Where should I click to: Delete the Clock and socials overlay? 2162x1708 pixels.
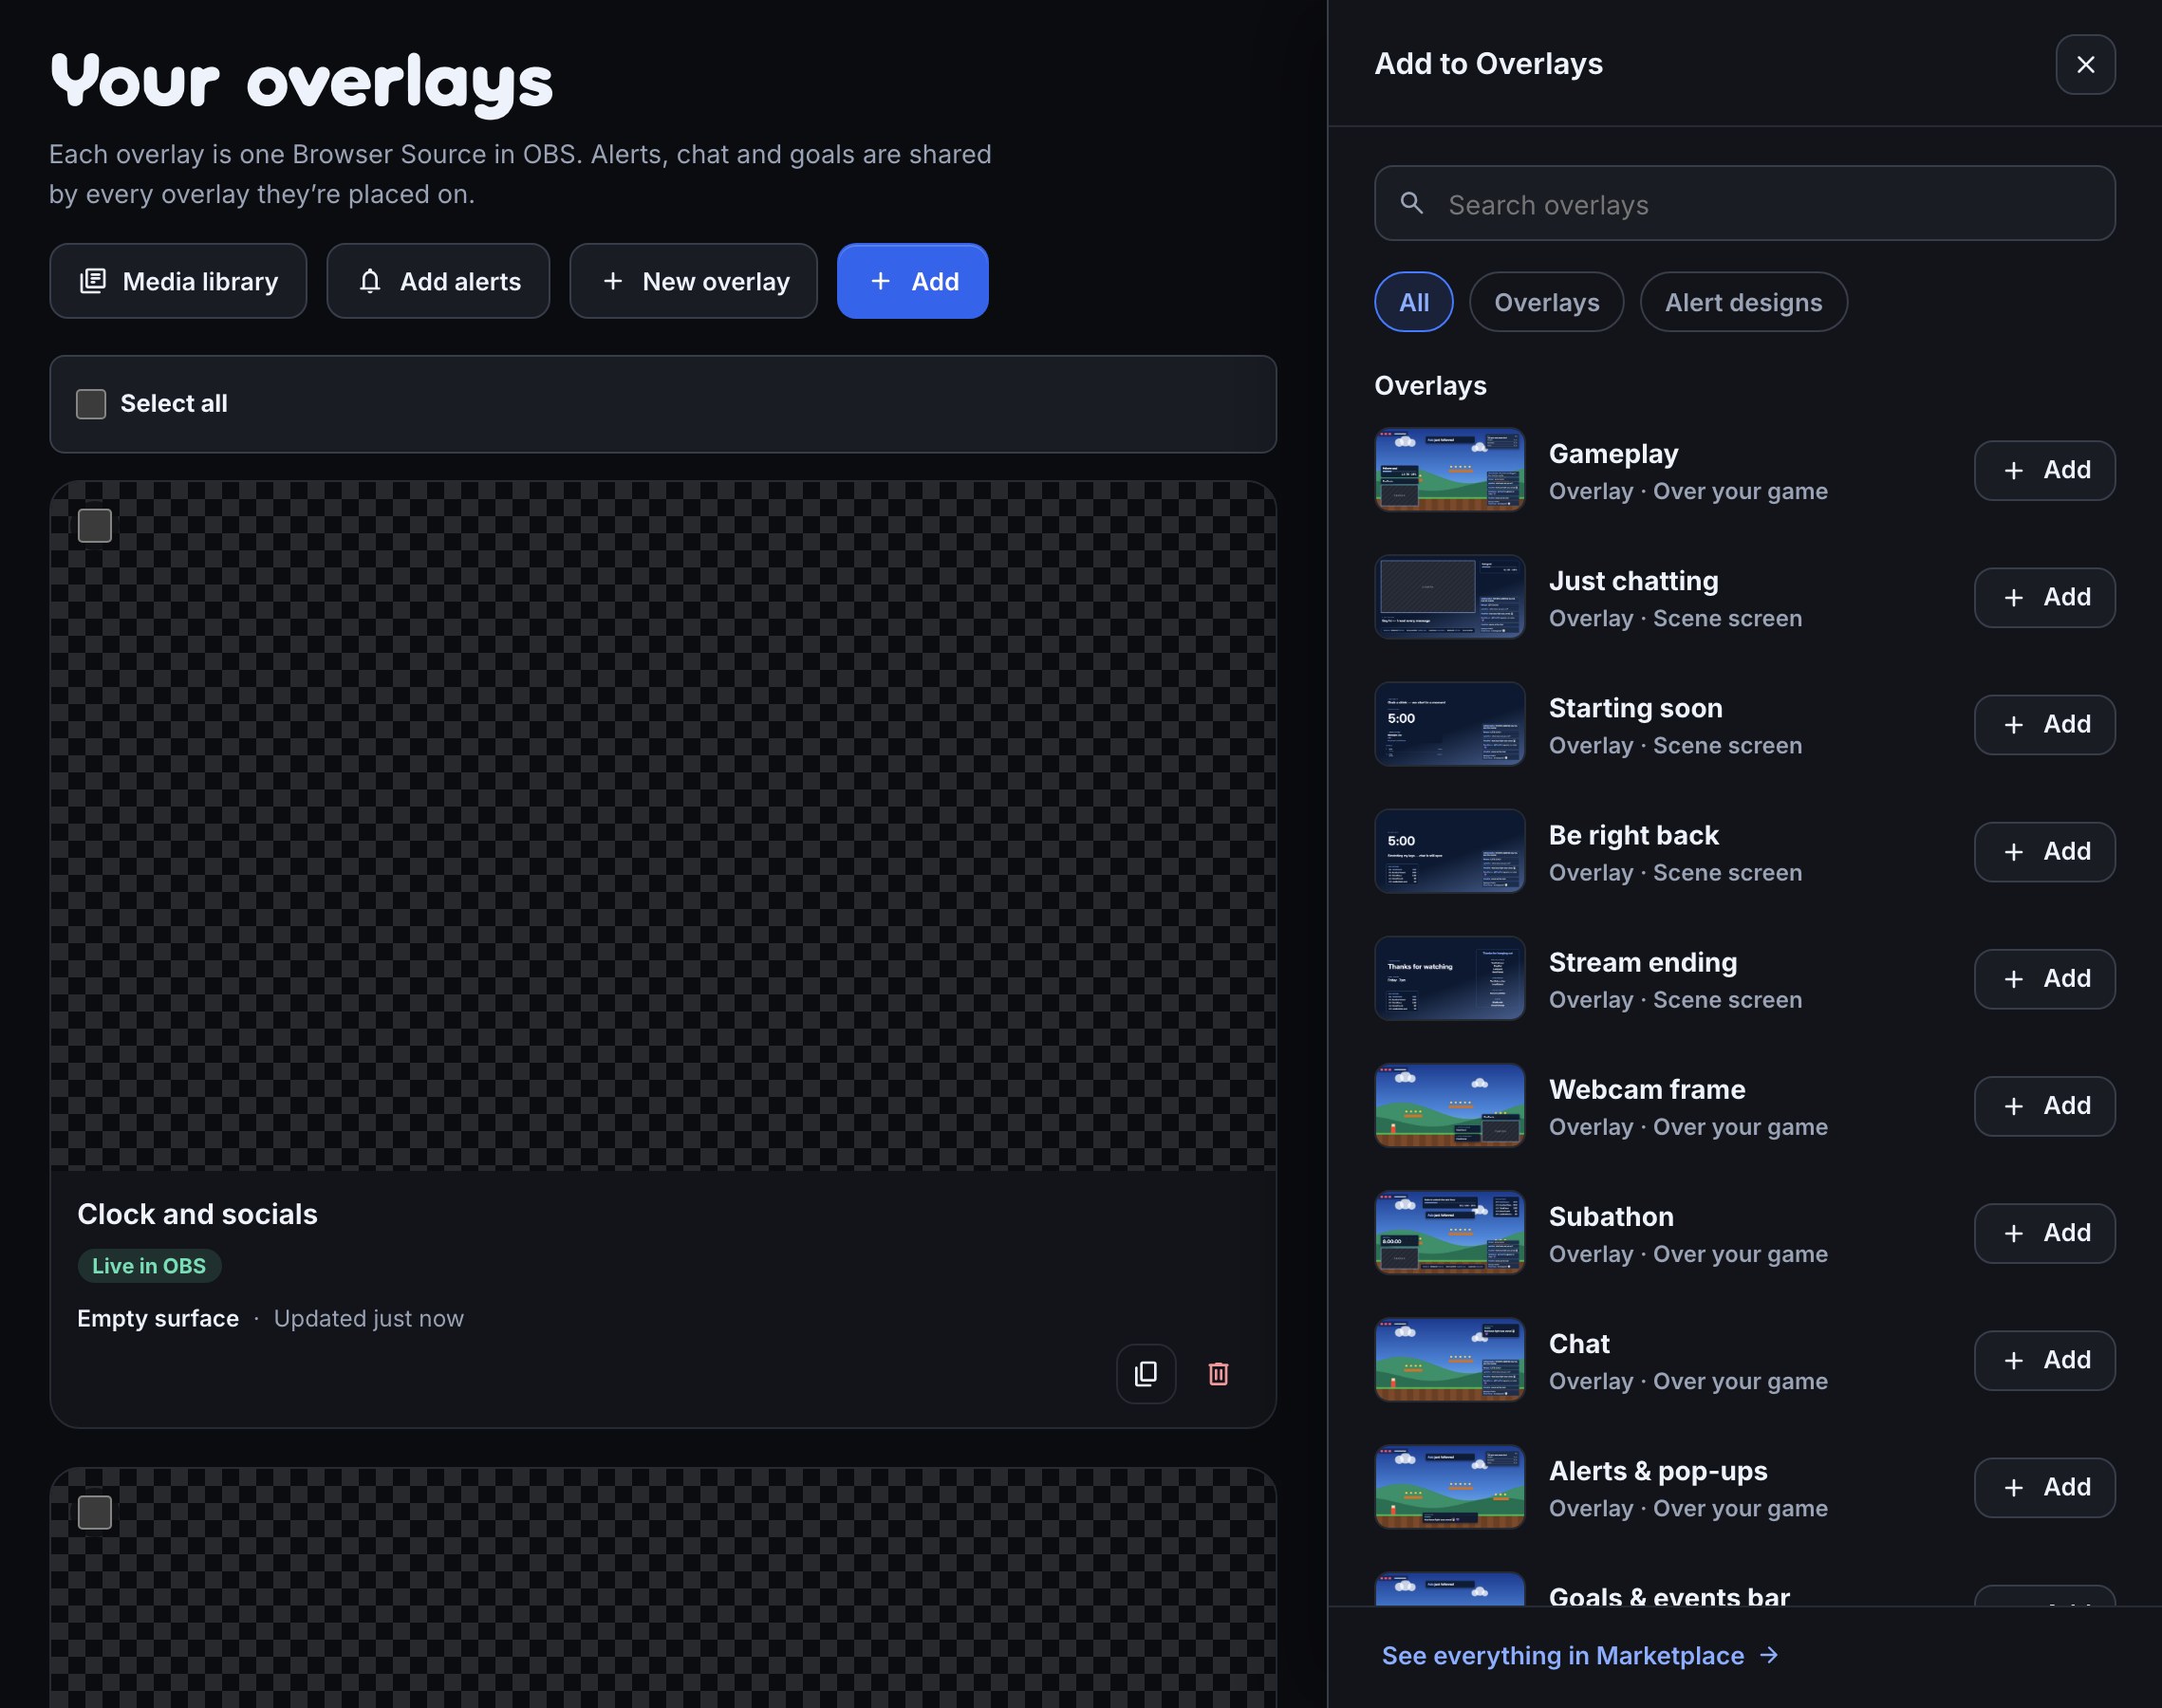pos(1218,1374)
